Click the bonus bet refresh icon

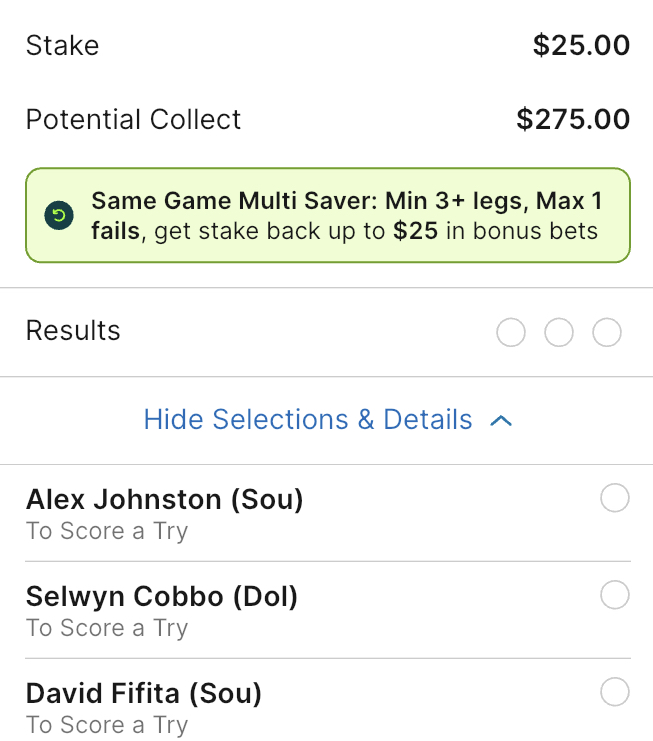(58, 216)
